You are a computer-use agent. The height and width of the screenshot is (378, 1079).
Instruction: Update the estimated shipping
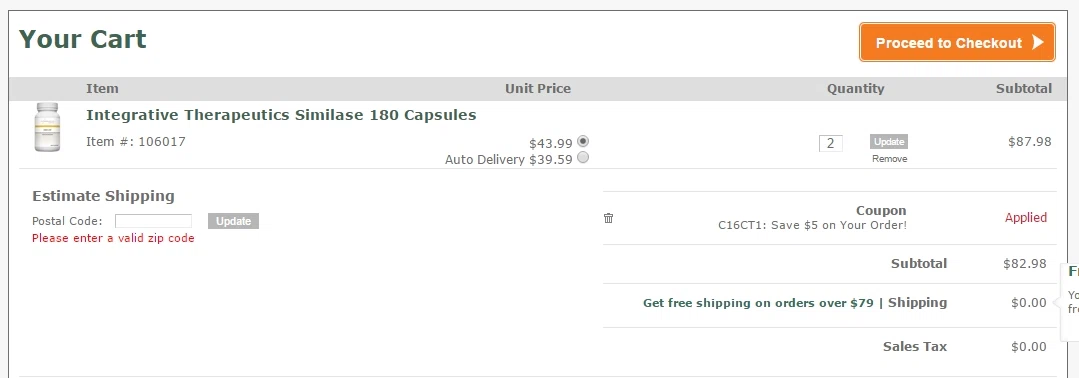coord(233,221)
